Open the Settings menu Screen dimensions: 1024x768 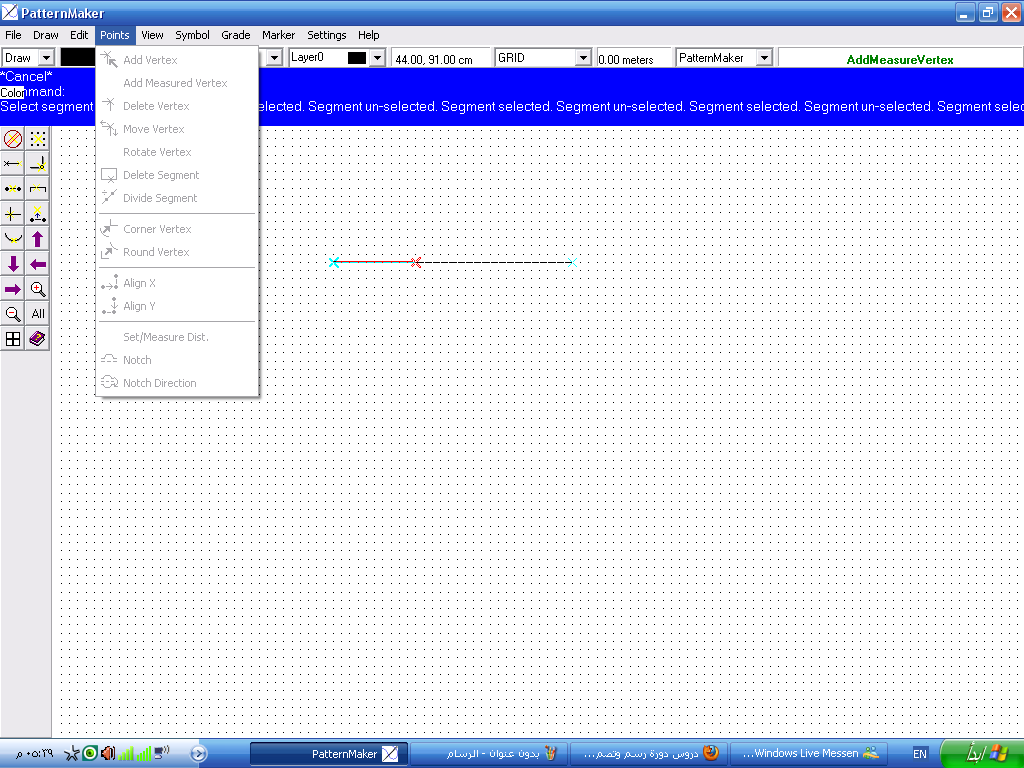click(326, 35)
